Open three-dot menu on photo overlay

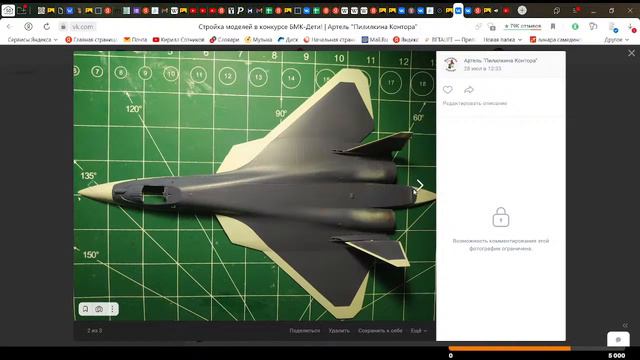click(x=112, y=309)
